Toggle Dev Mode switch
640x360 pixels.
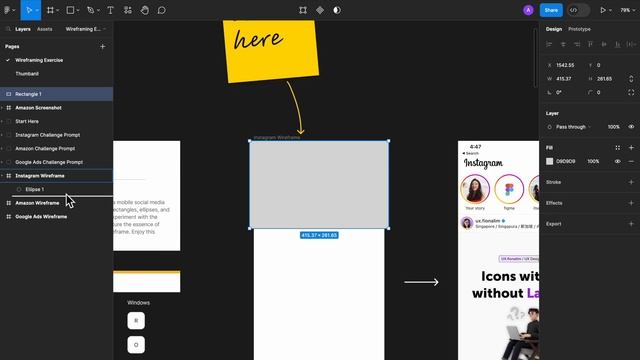tap(578, 10)
